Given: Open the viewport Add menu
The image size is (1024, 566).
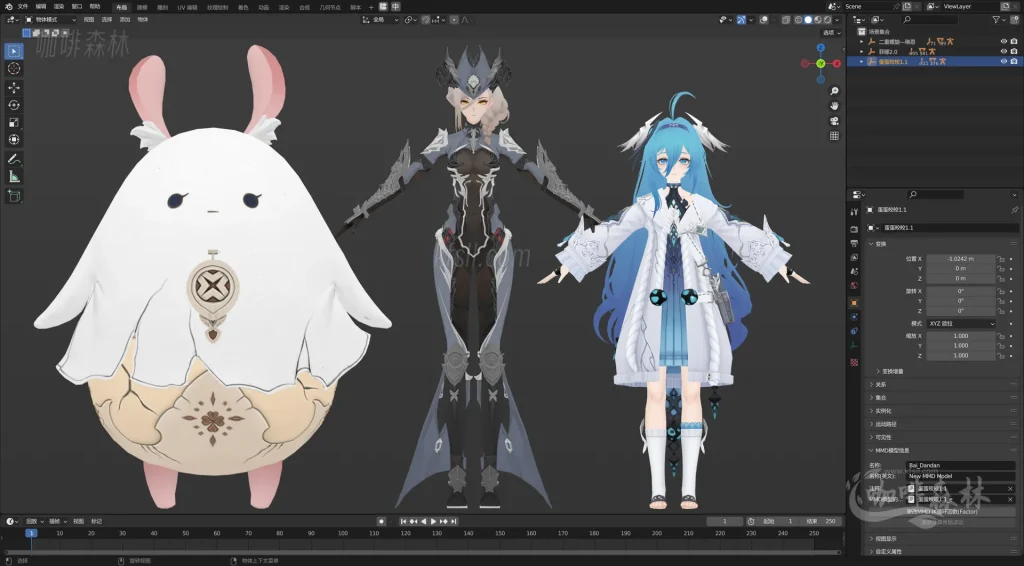Looking at the screenshot, I should pos(125,20).
